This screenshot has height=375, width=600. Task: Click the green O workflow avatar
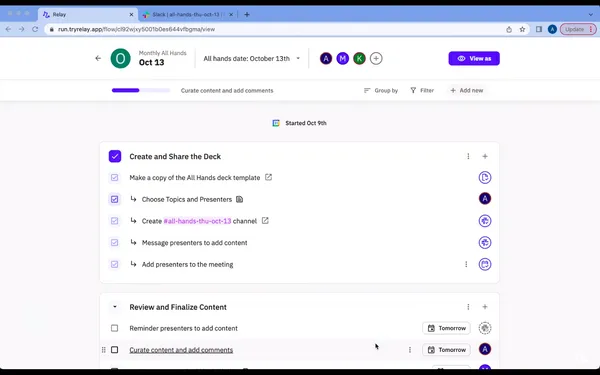coord(121,59)
